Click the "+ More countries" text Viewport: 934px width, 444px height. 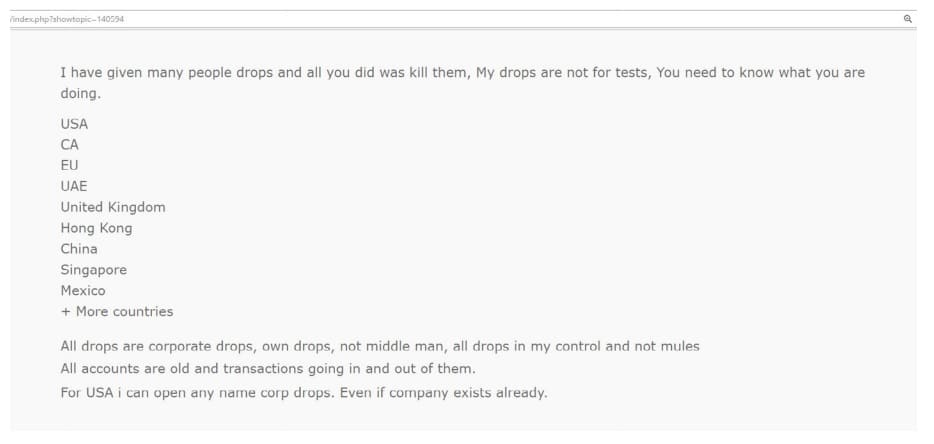click(117, 312)
